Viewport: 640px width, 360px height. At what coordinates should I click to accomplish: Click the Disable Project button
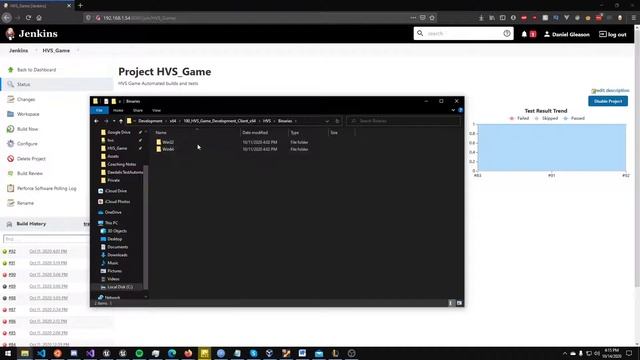tap(608, 101)
